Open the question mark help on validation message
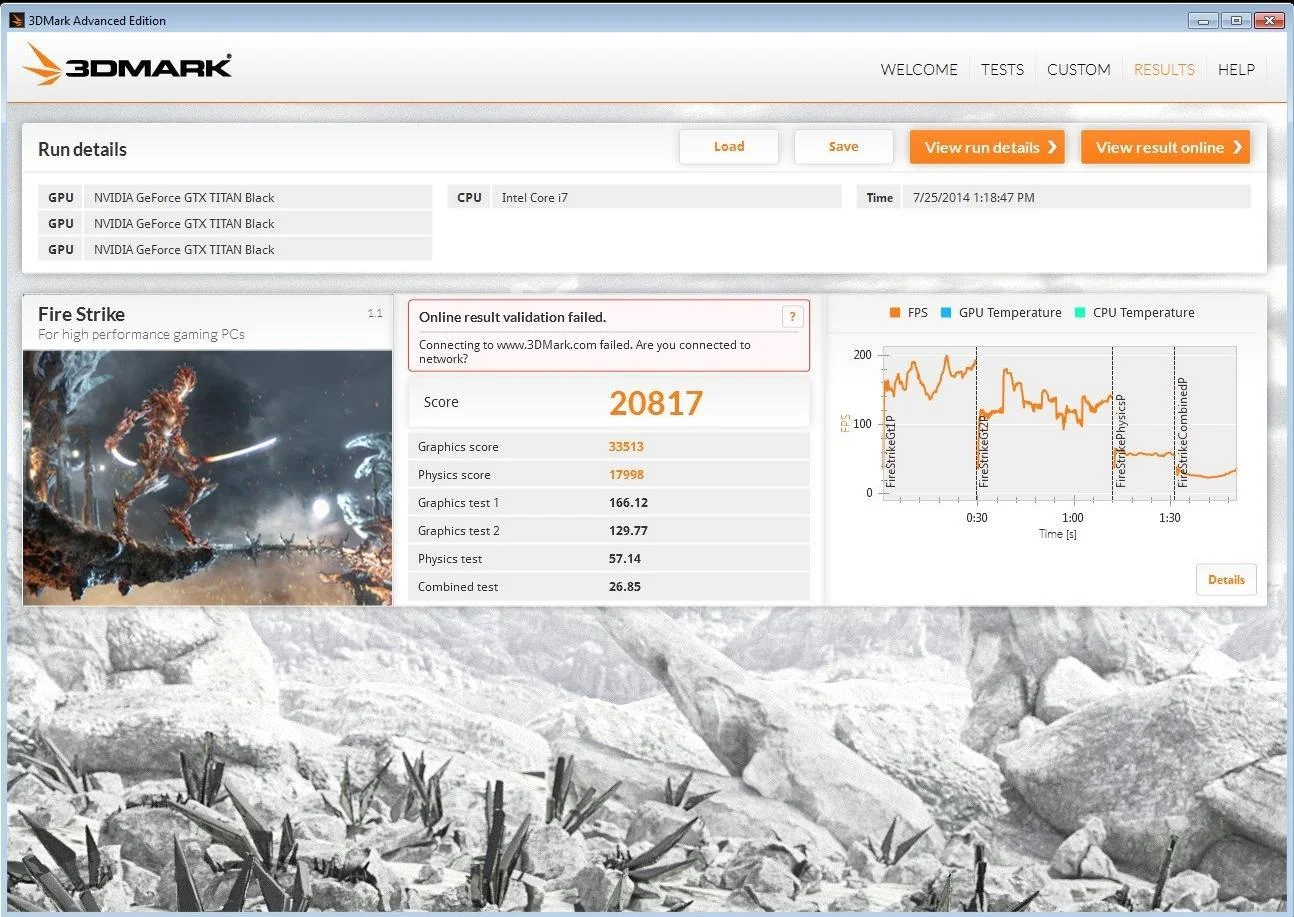This screenshot has height=917, width=1294. (792, 317)
